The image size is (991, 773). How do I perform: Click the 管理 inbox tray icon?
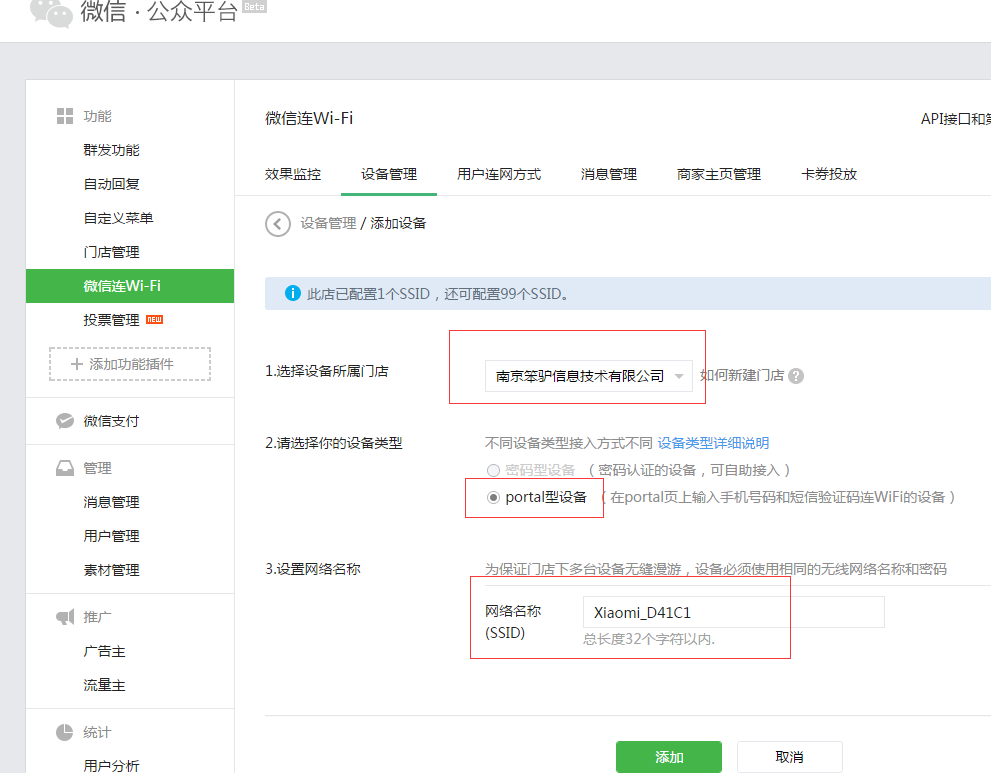coord(65,468)
